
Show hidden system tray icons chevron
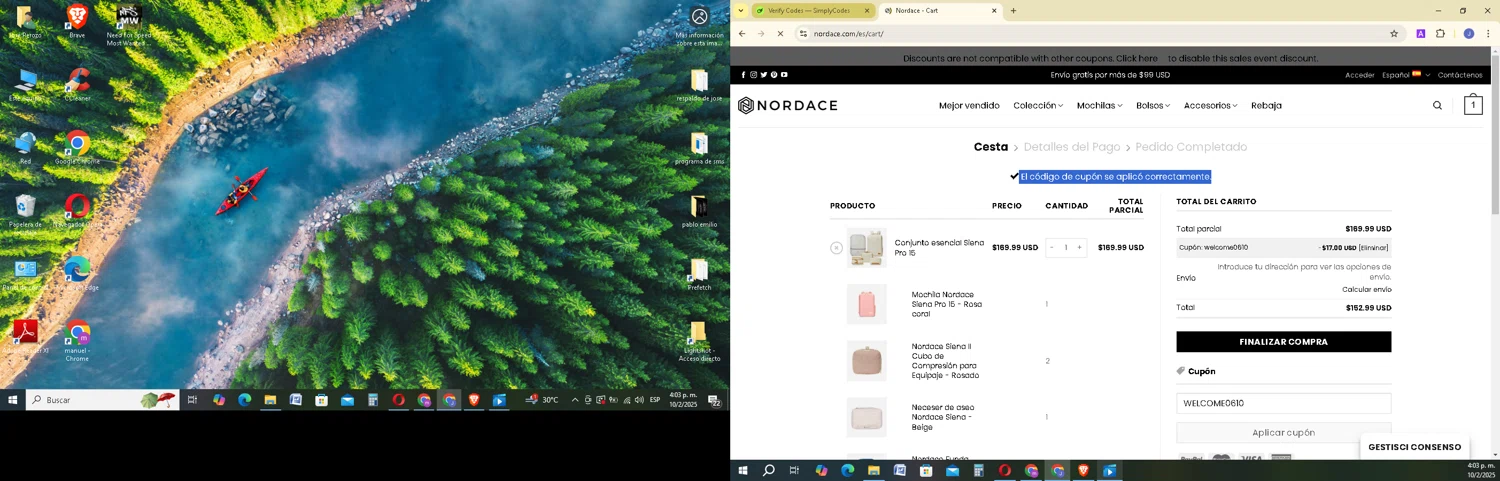(x=574, y=400)
